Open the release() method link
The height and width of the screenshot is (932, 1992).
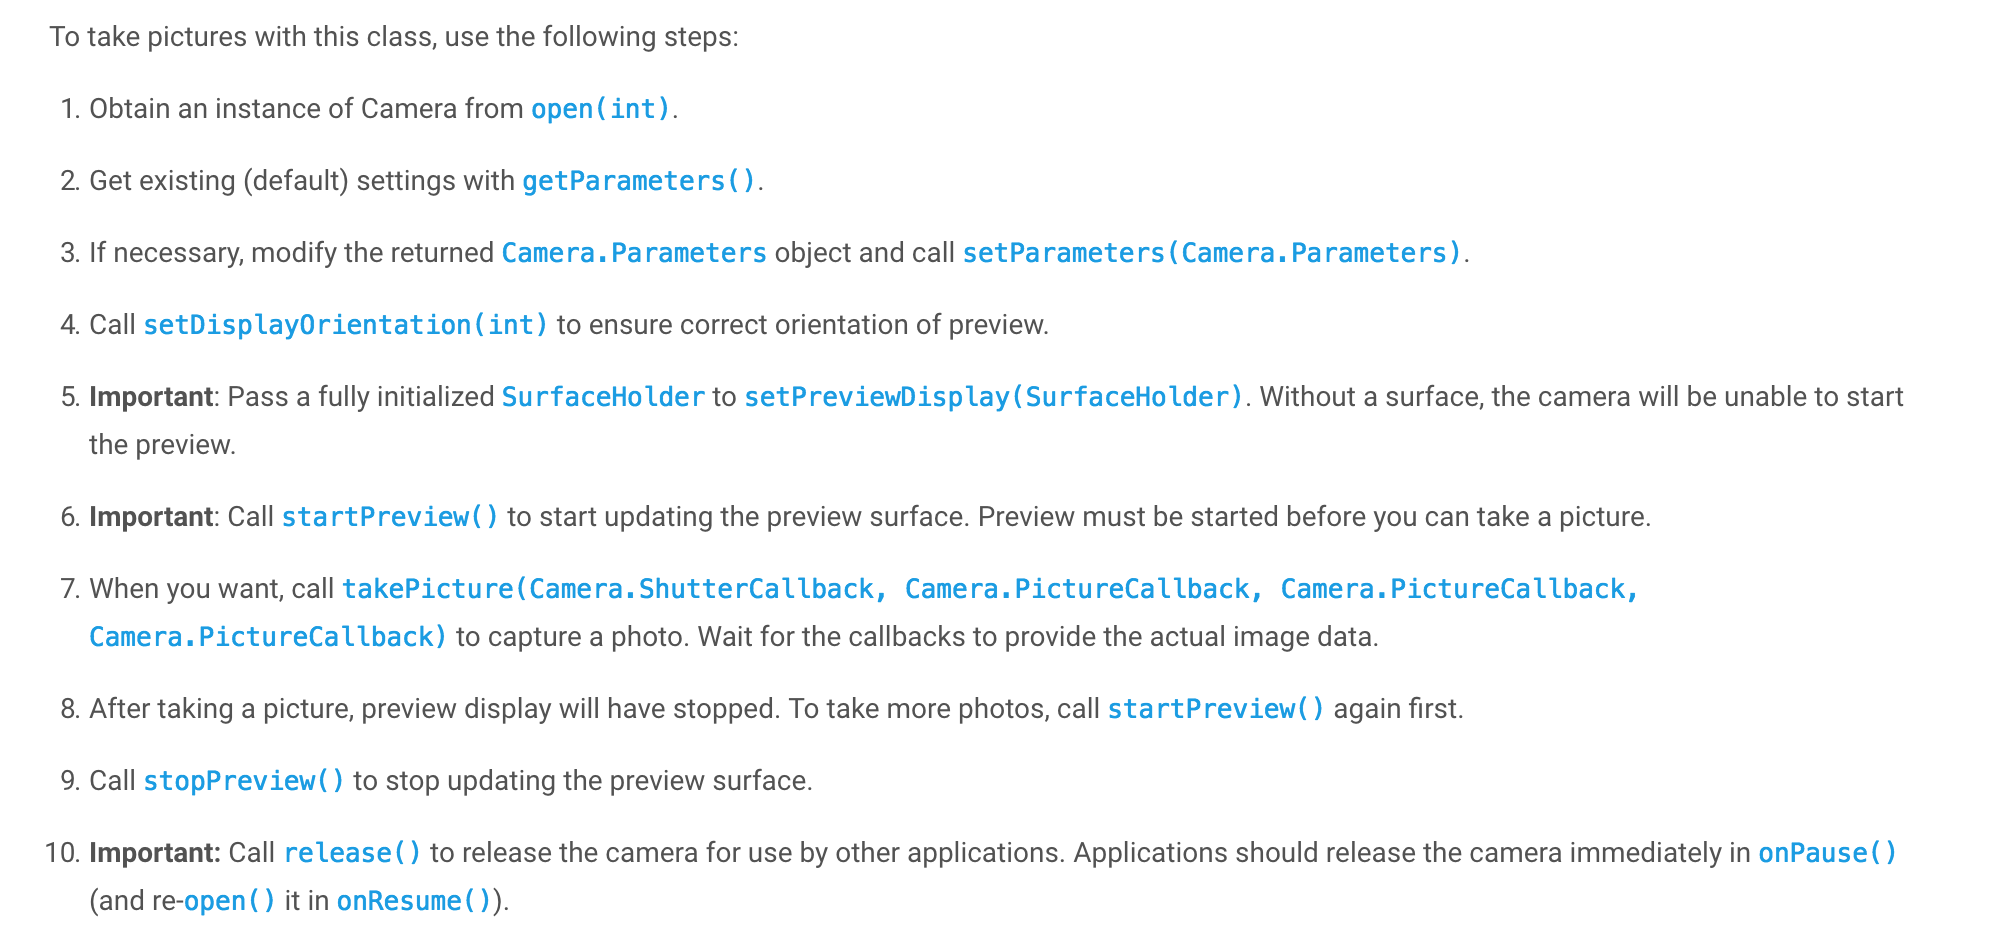(x=353, y=853)
